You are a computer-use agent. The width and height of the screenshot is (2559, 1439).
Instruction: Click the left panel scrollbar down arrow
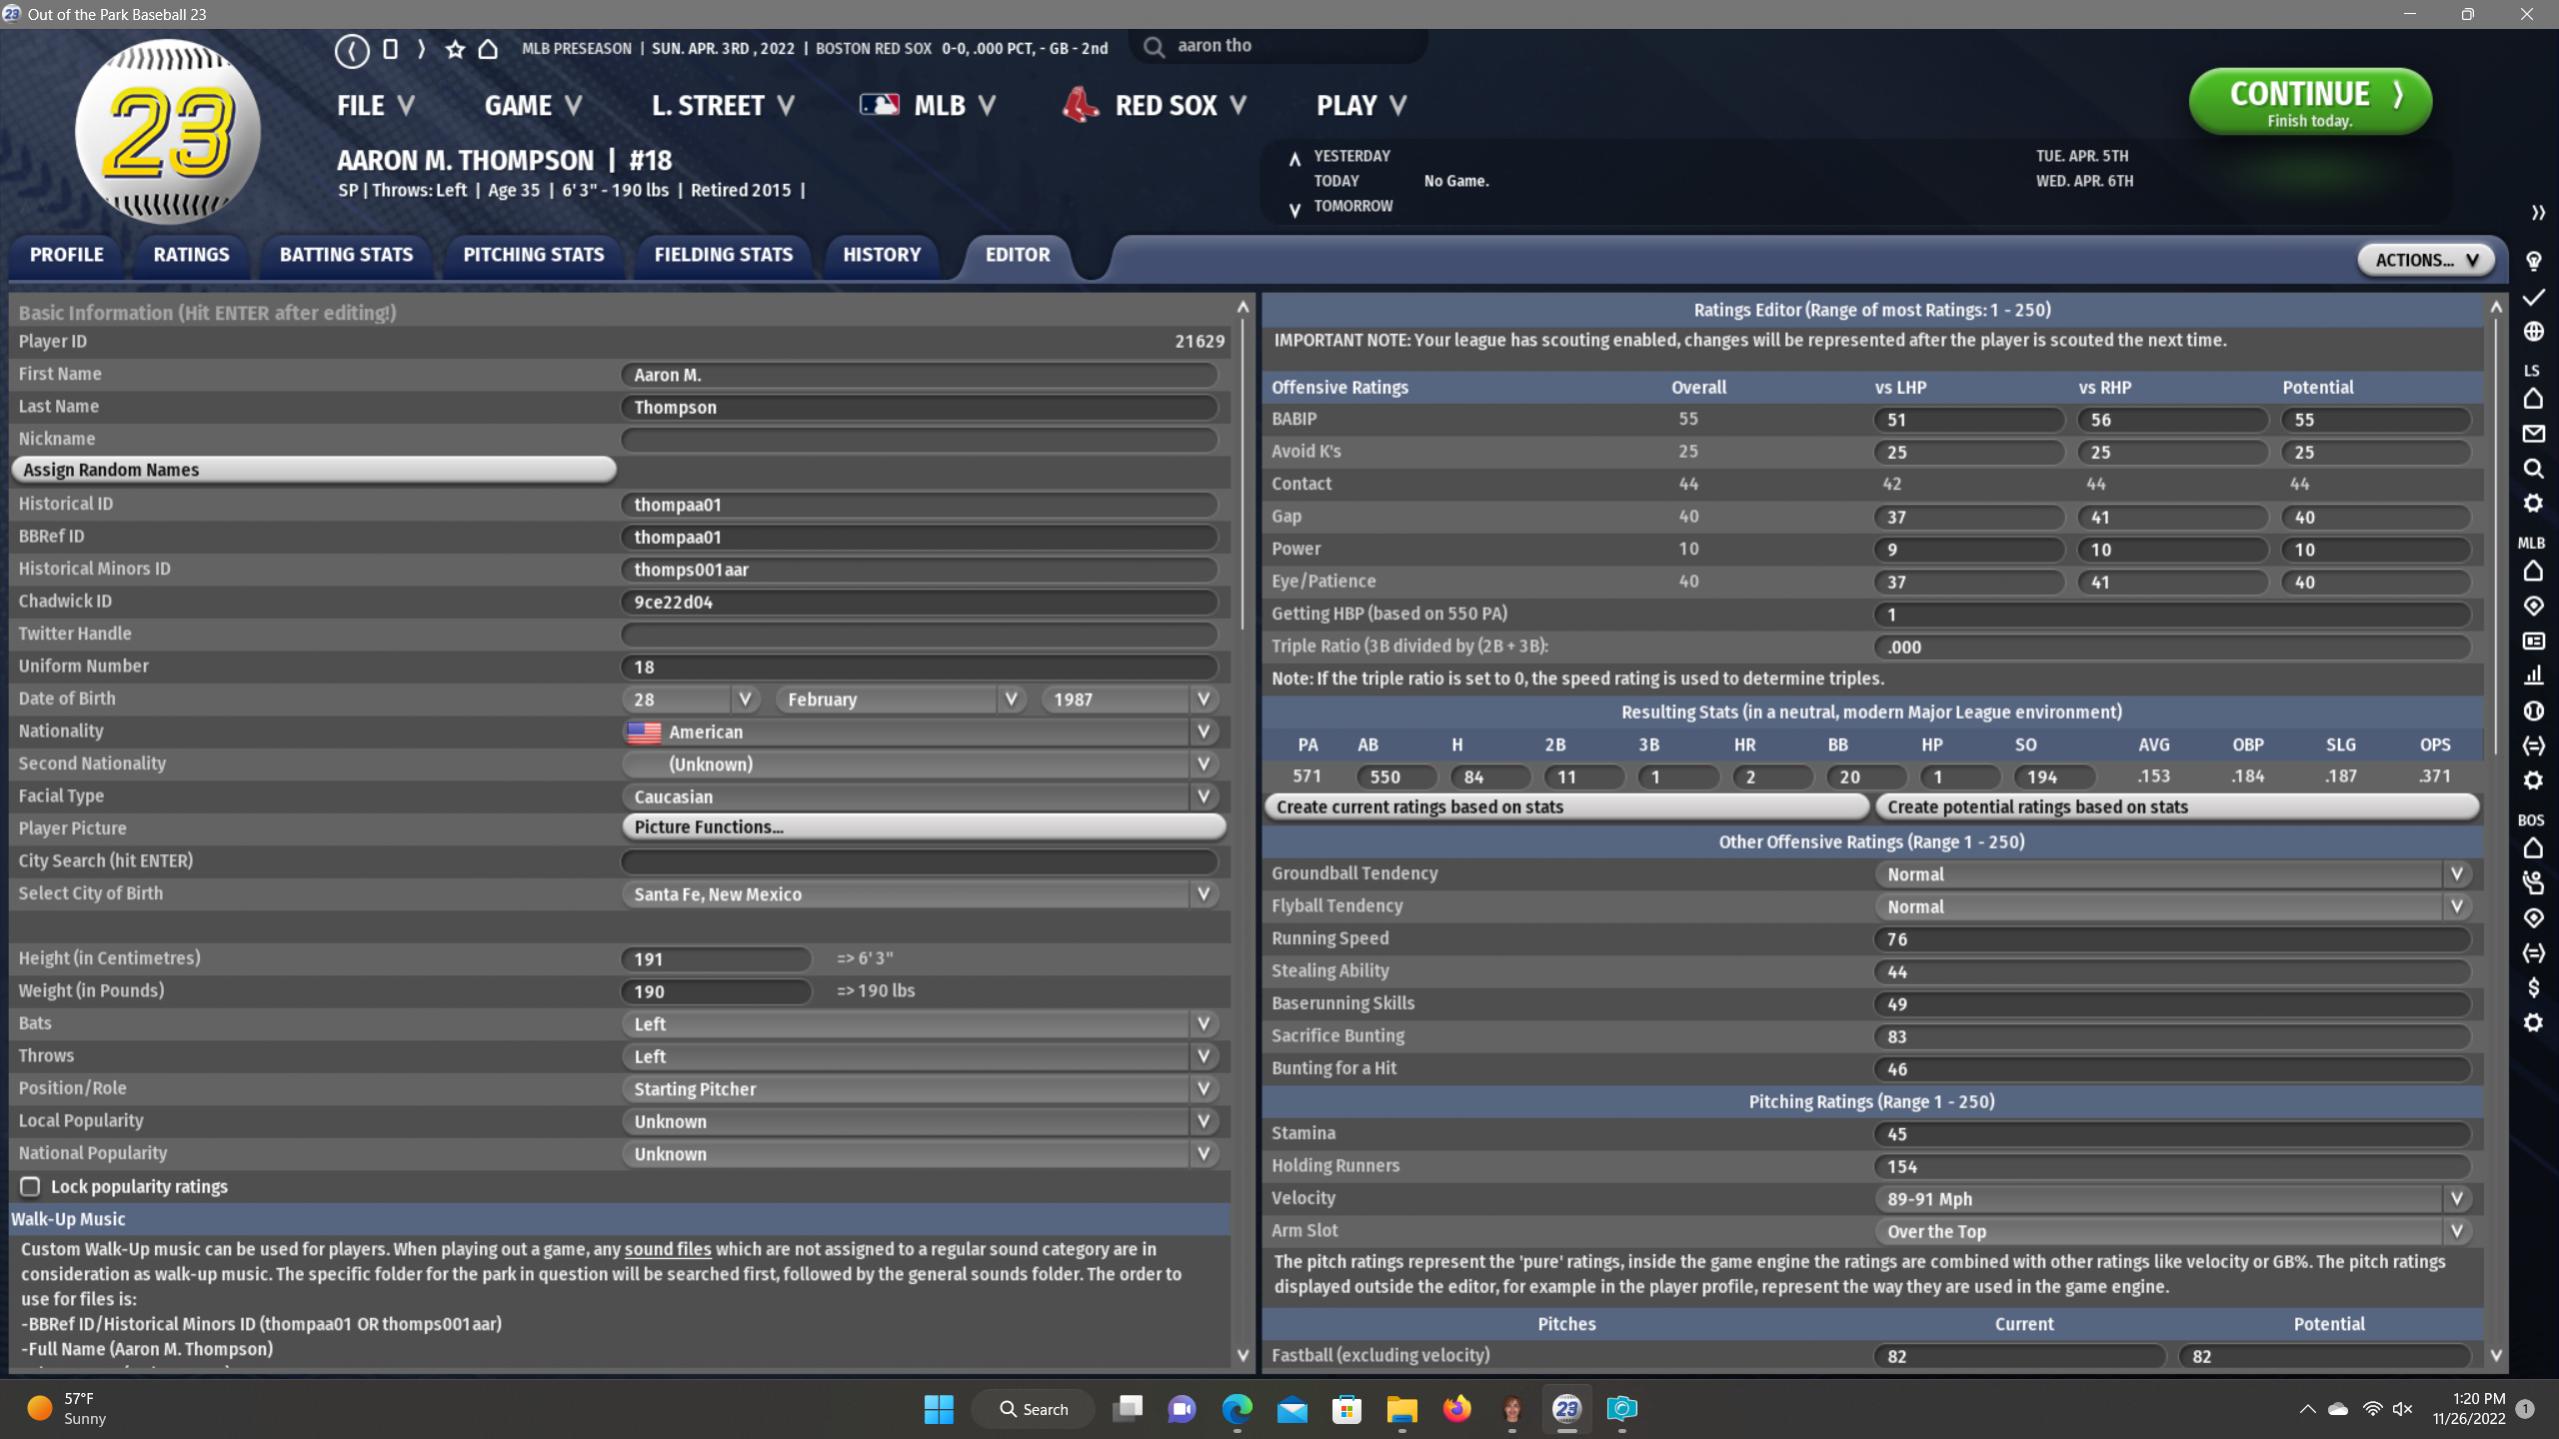pos(1242,1356)
